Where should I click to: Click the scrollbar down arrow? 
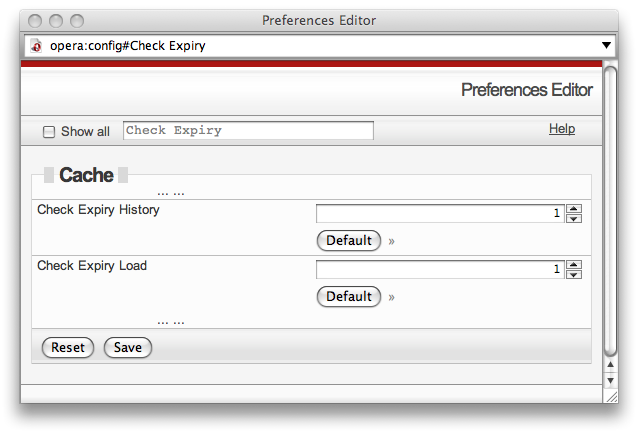(610, 381)
